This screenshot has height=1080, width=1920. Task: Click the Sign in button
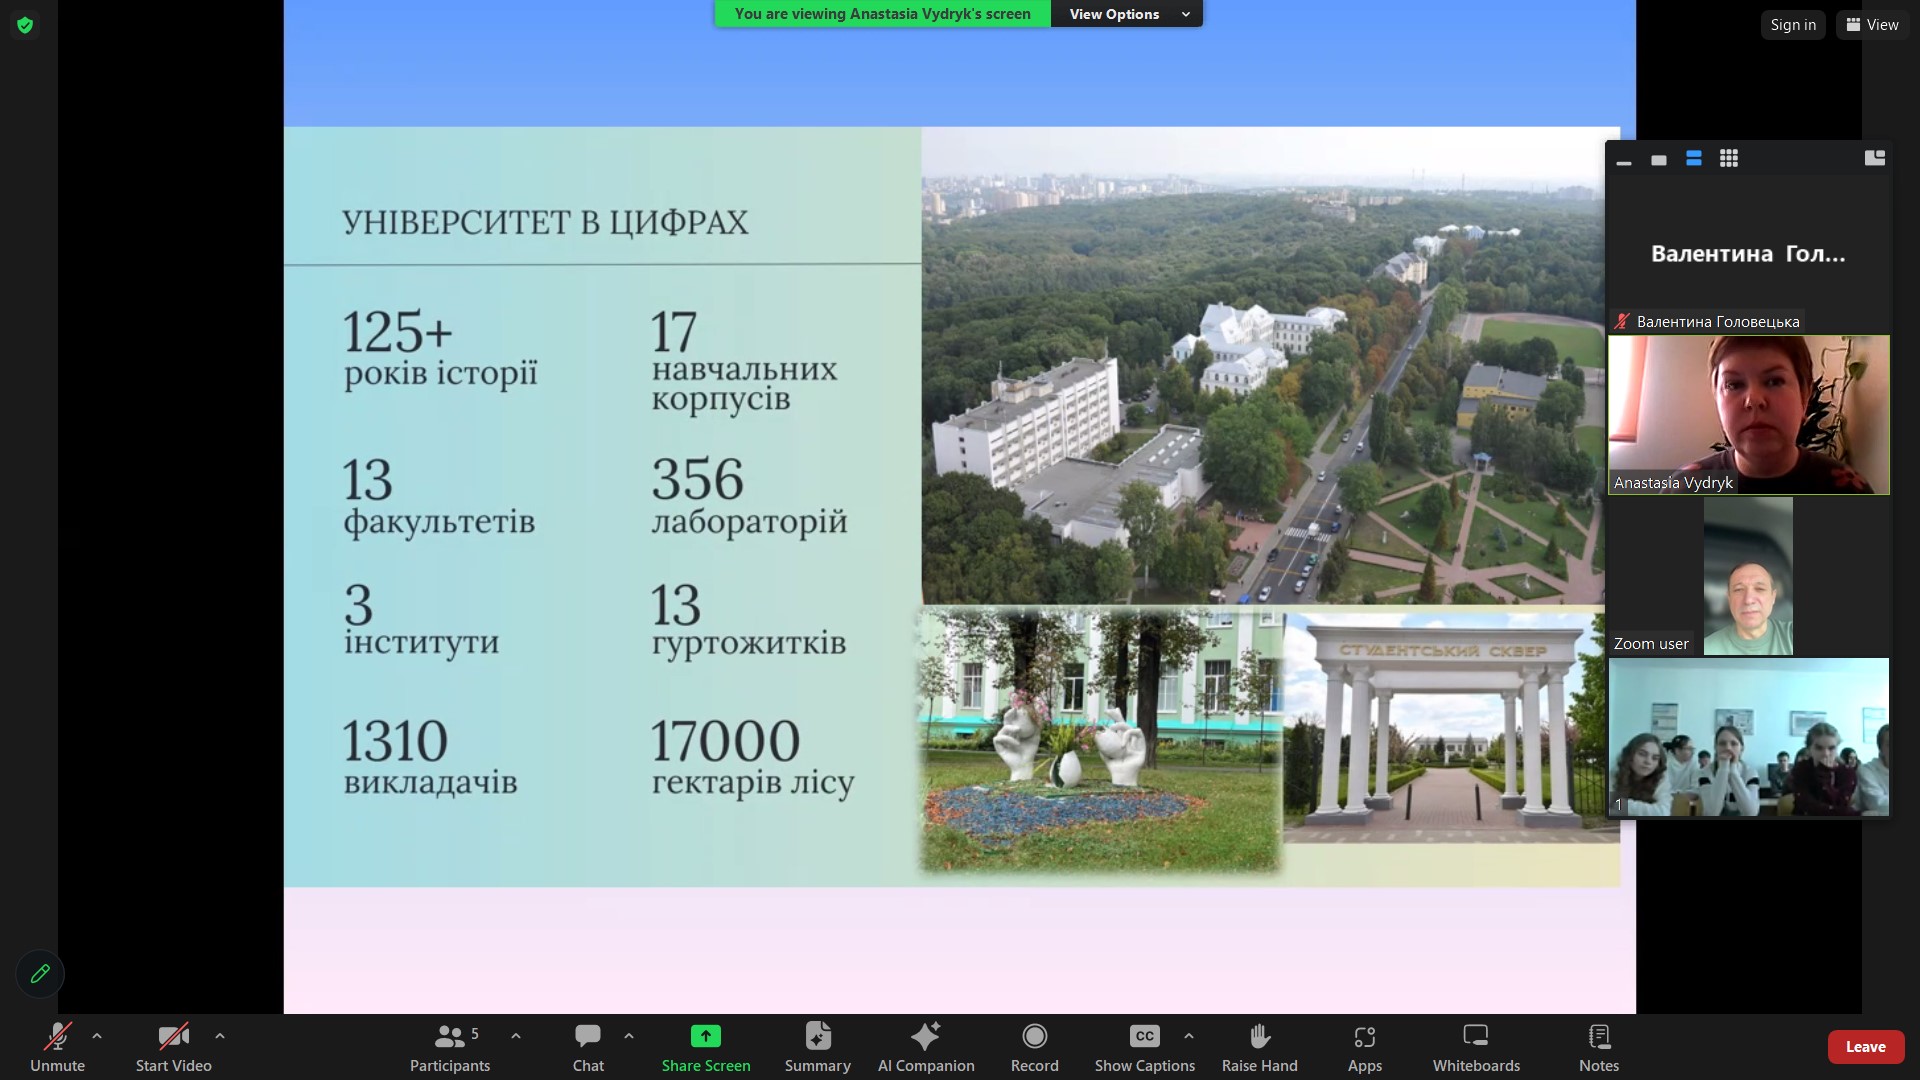coord(1792,25)
